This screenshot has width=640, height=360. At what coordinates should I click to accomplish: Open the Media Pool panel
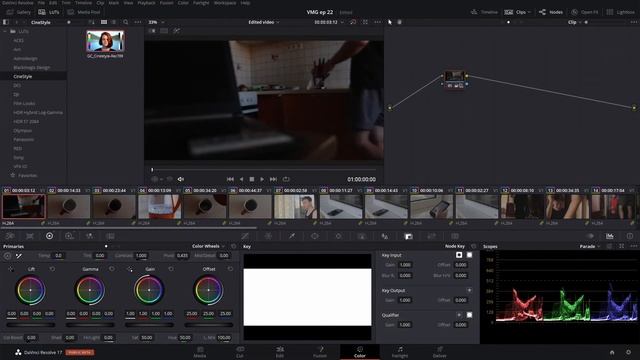coord(84,12)
